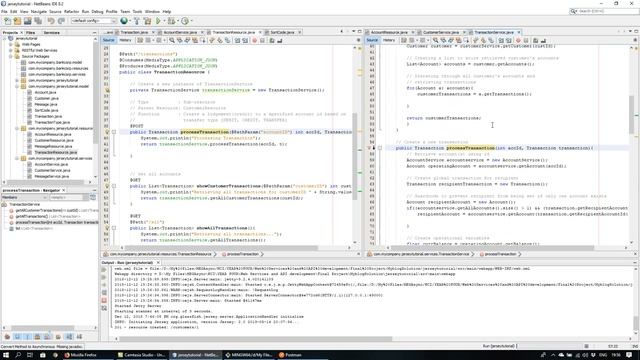Collapse the Source Packages node
The image size is (640, 360).
pyautogui.click(x=11, y=56)
